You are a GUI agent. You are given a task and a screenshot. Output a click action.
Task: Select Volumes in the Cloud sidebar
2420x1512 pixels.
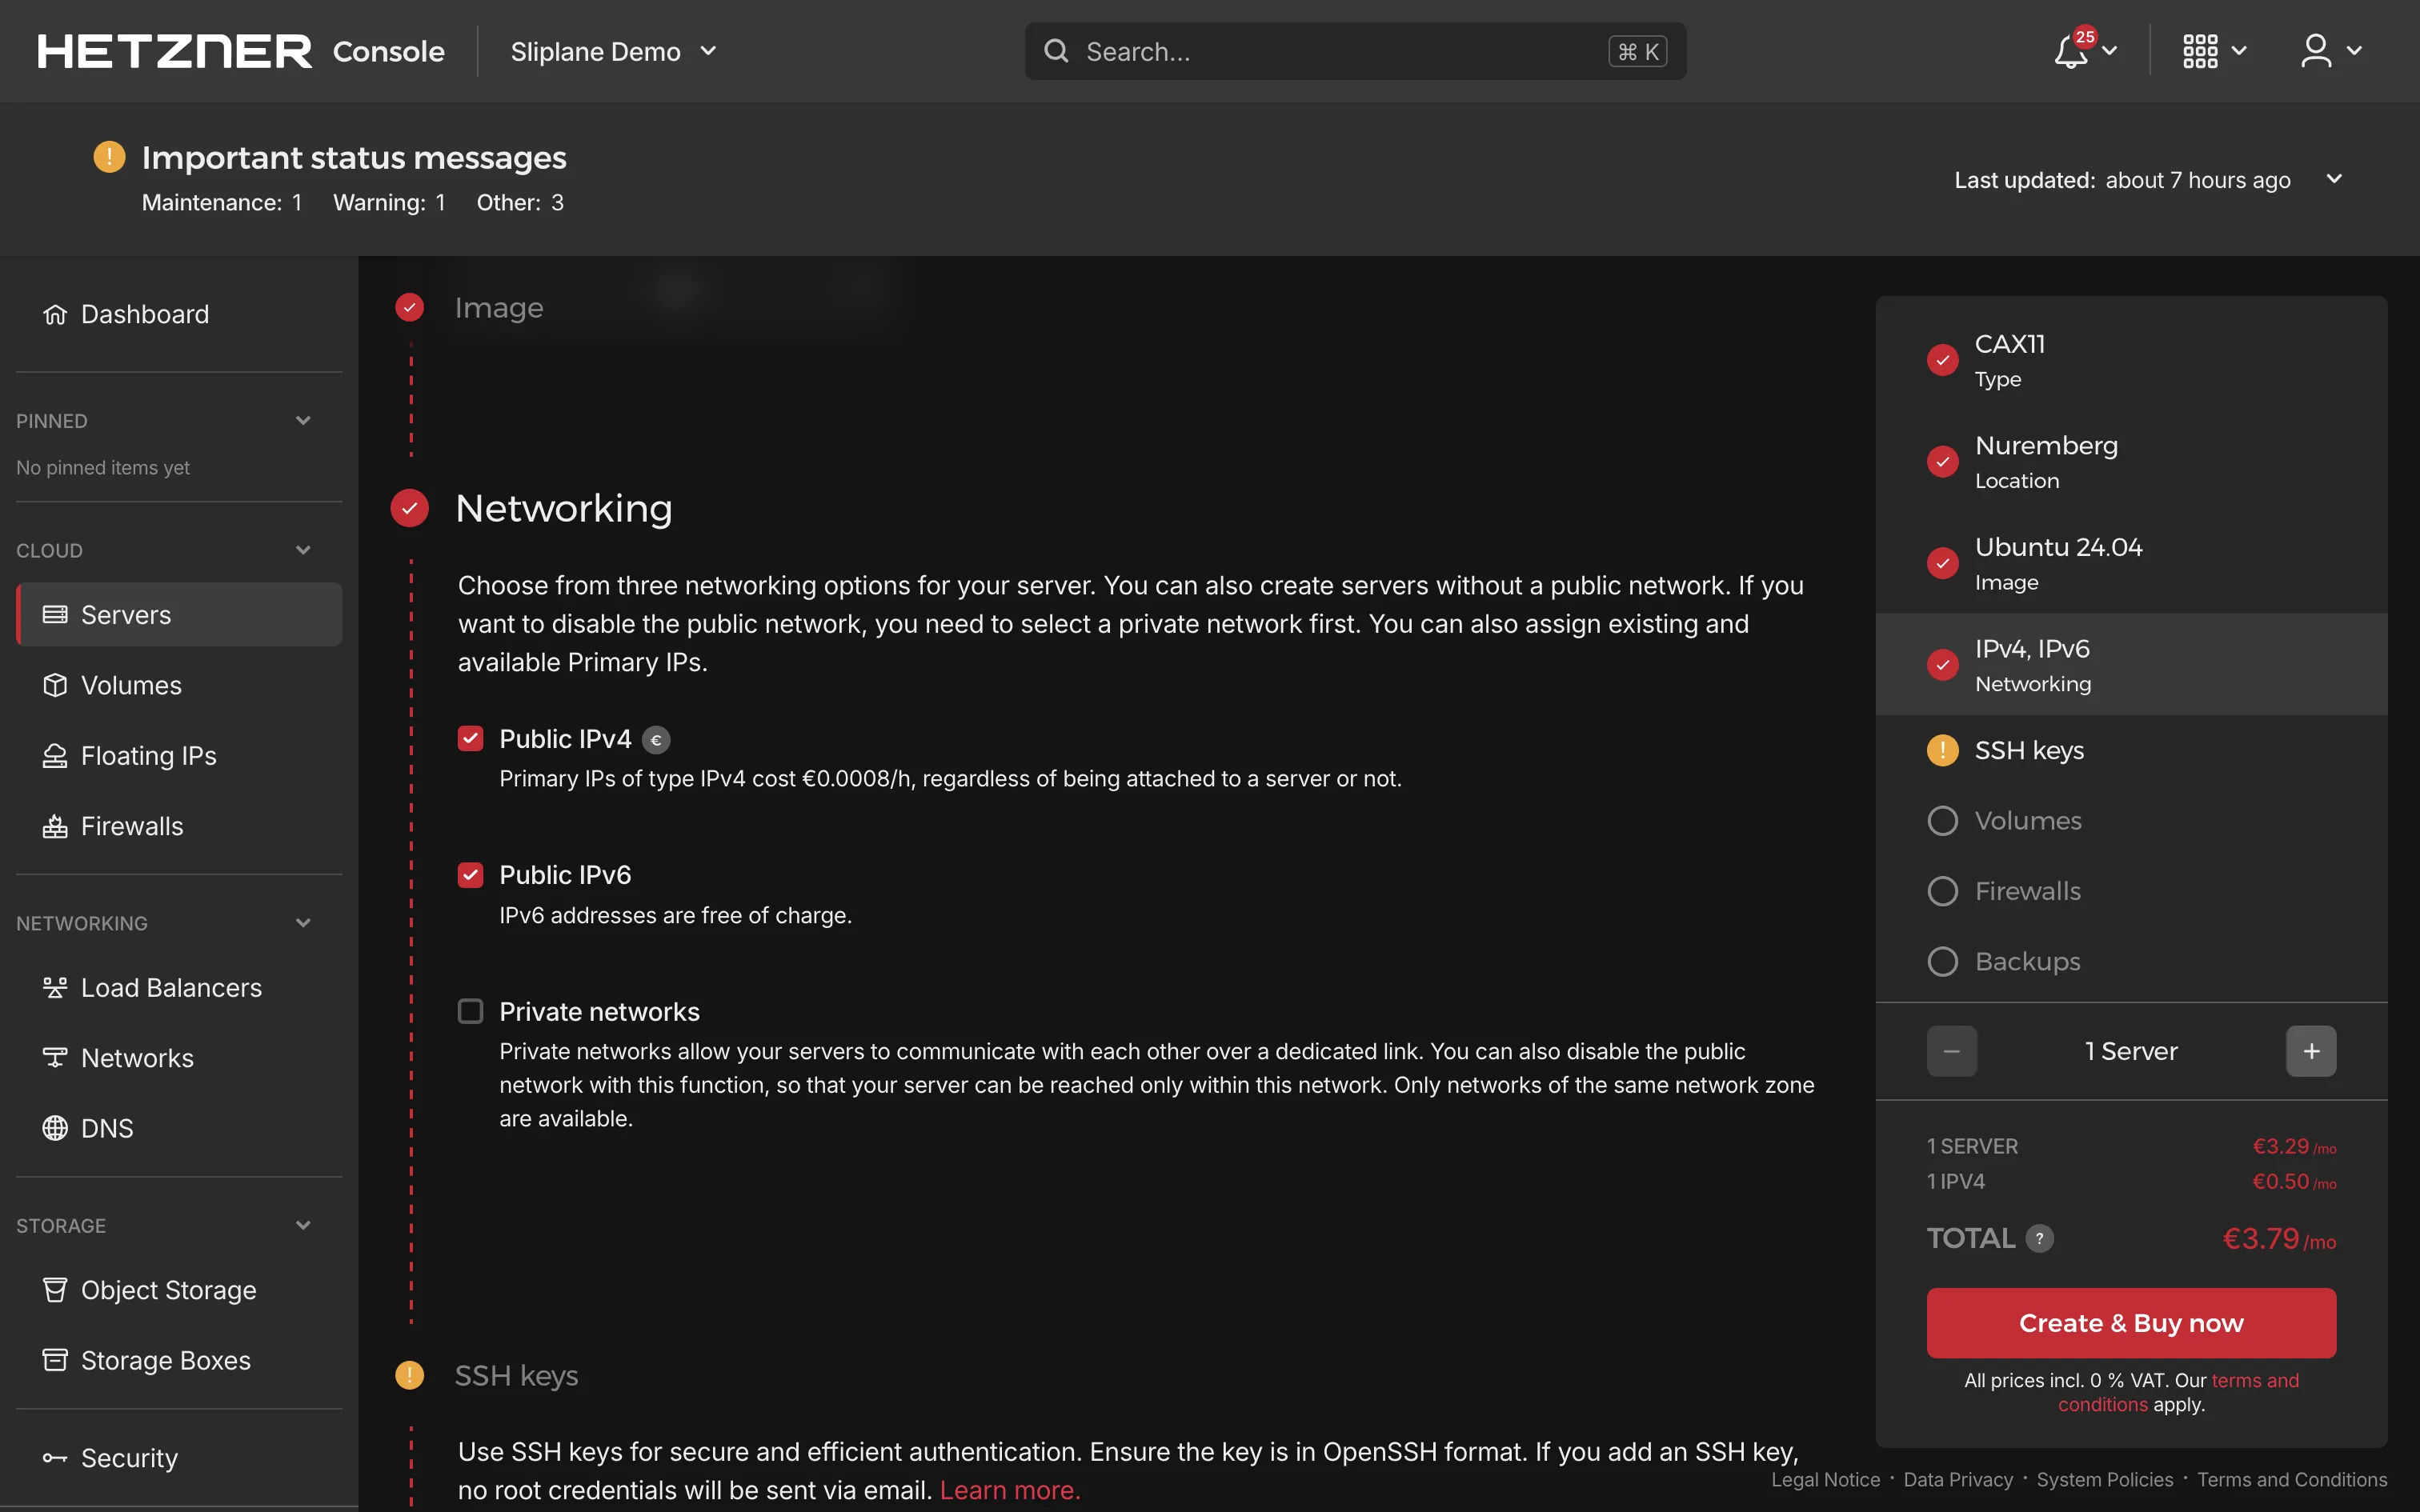tap(131, 685)
